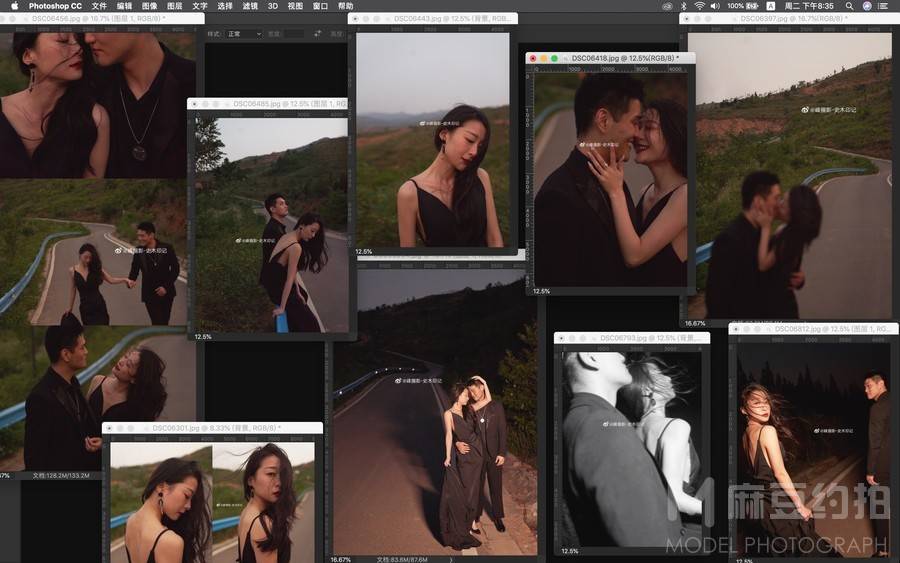This screenshot has height=563, width=900.
Task: Activate the DSC06485.jpg window title bar
Action: [x=267, y=104]
